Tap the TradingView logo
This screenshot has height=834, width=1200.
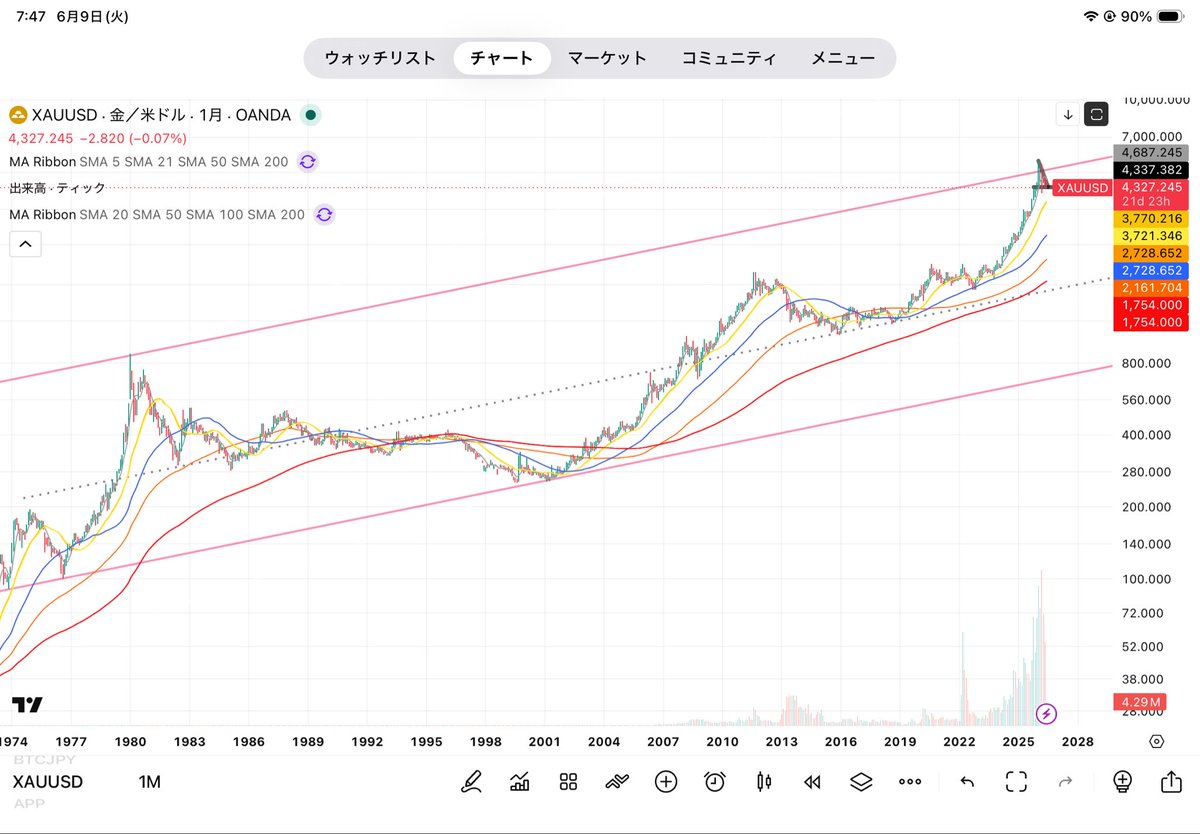pos(27,704)
